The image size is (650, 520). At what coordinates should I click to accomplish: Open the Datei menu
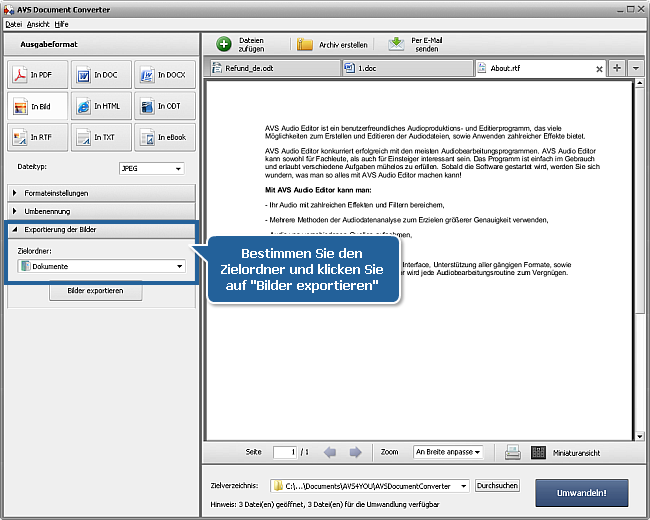click(x=14, y=24)
